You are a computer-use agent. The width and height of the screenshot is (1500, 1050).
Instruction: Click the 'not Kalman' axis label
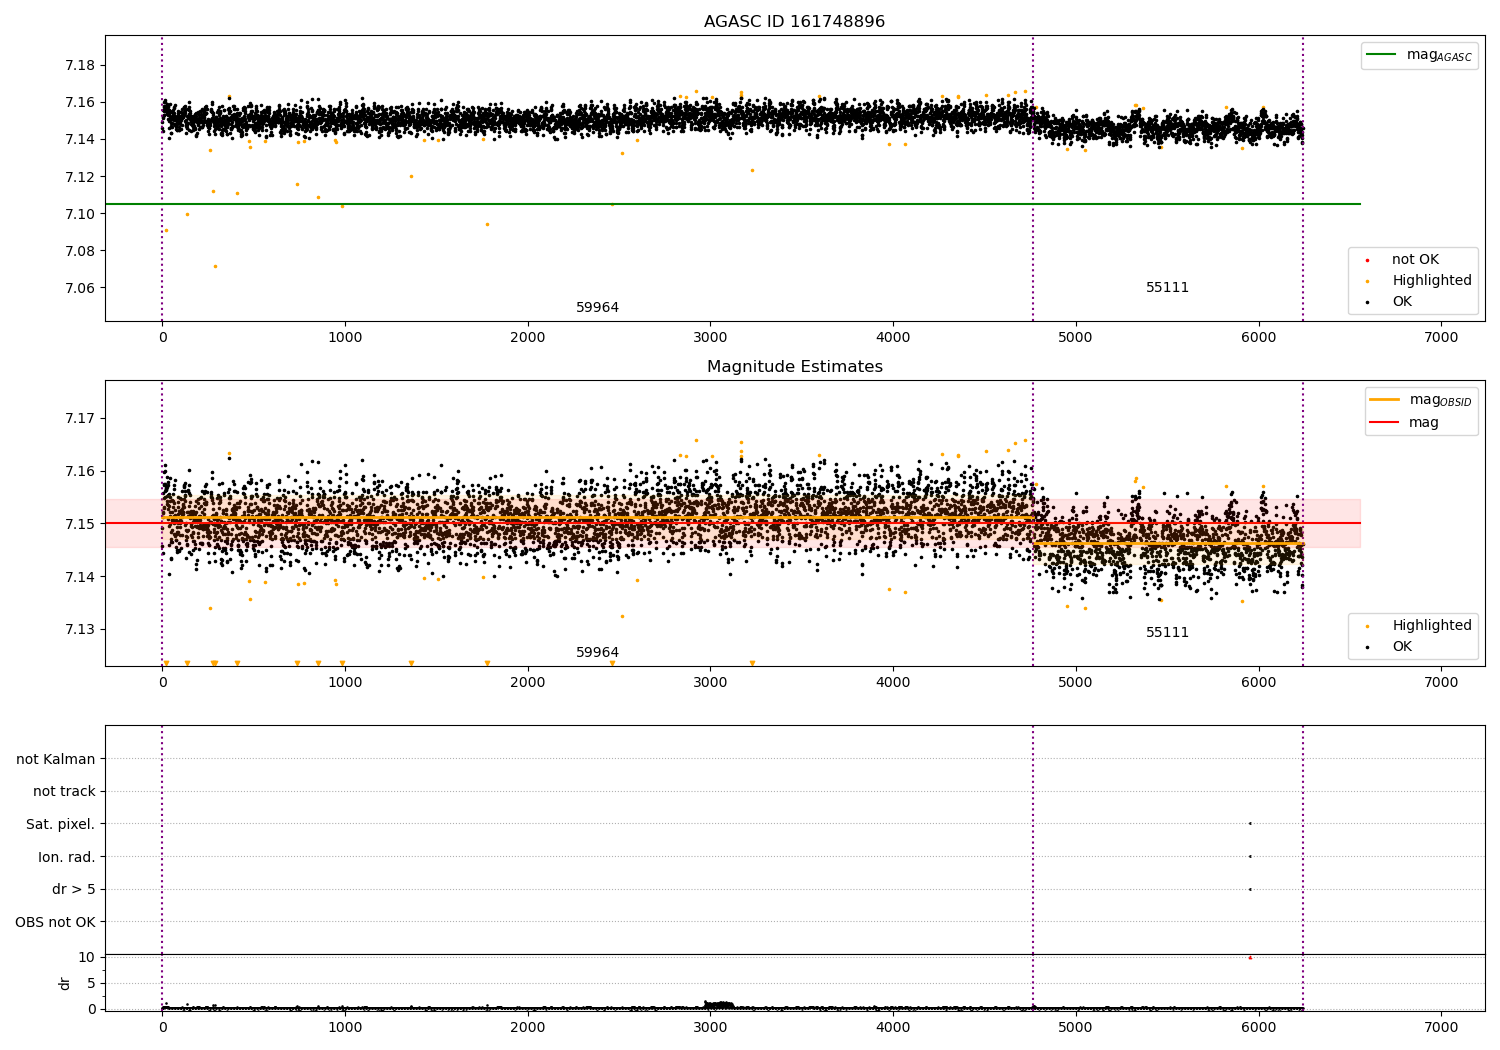(56, 759)
